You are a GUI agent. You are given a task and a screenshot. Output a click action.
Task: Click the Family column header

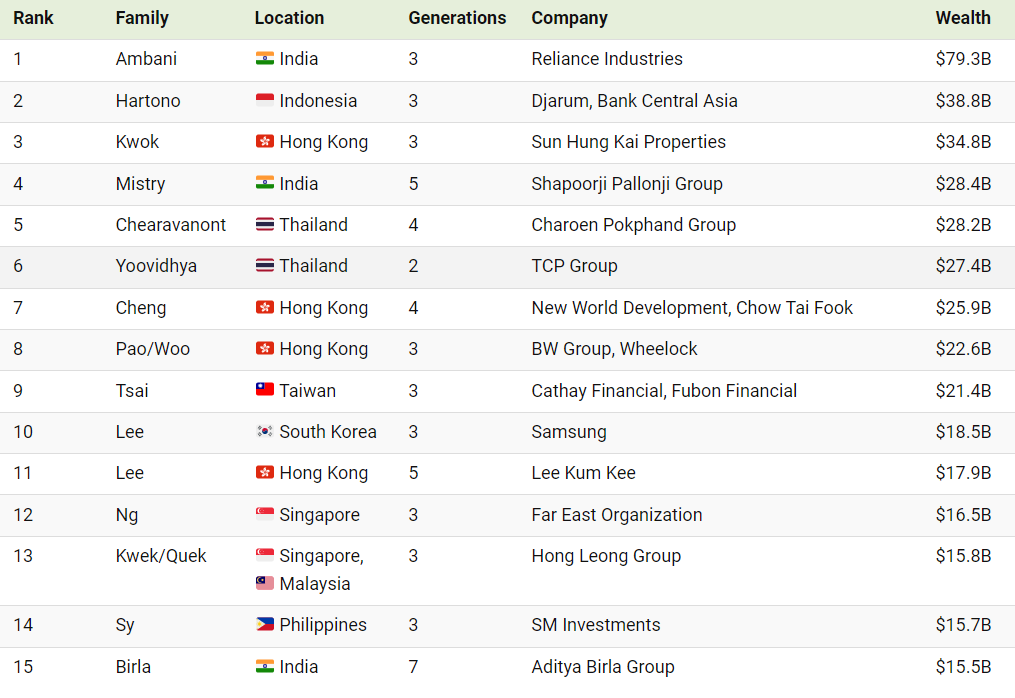(x=142, y=18)
